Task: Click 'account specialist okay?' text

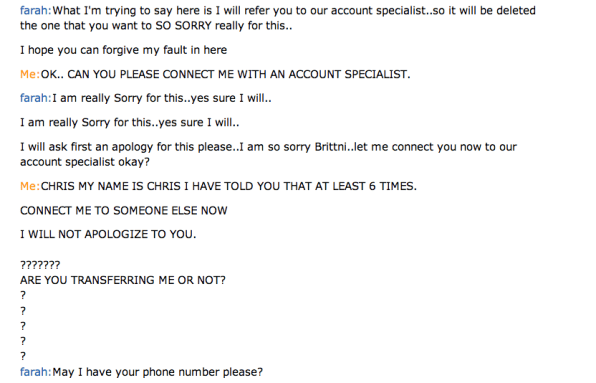Action: click(x=85, y=162)
